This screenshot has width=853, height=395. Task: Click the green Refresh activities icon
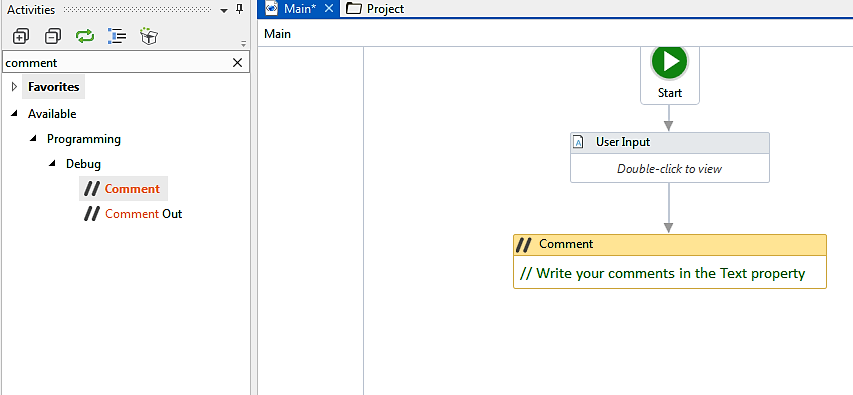pyautogui.click(x=85, y=36)
